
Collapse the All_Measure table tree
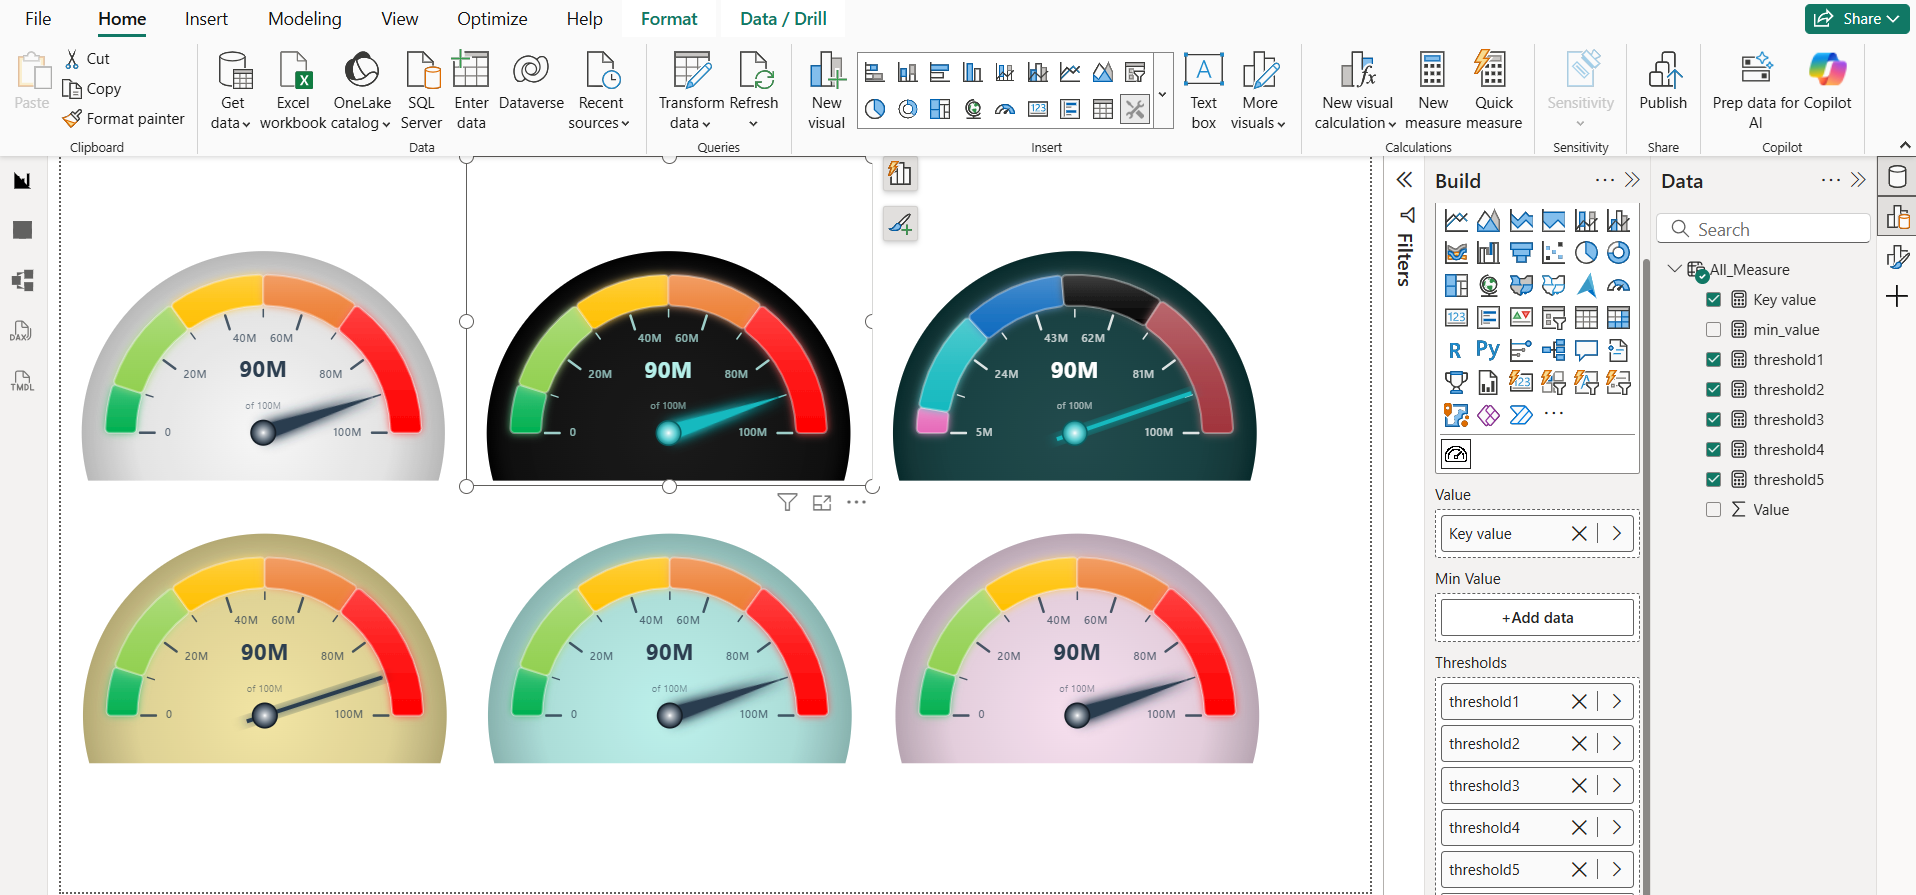tap(1674, 269)
